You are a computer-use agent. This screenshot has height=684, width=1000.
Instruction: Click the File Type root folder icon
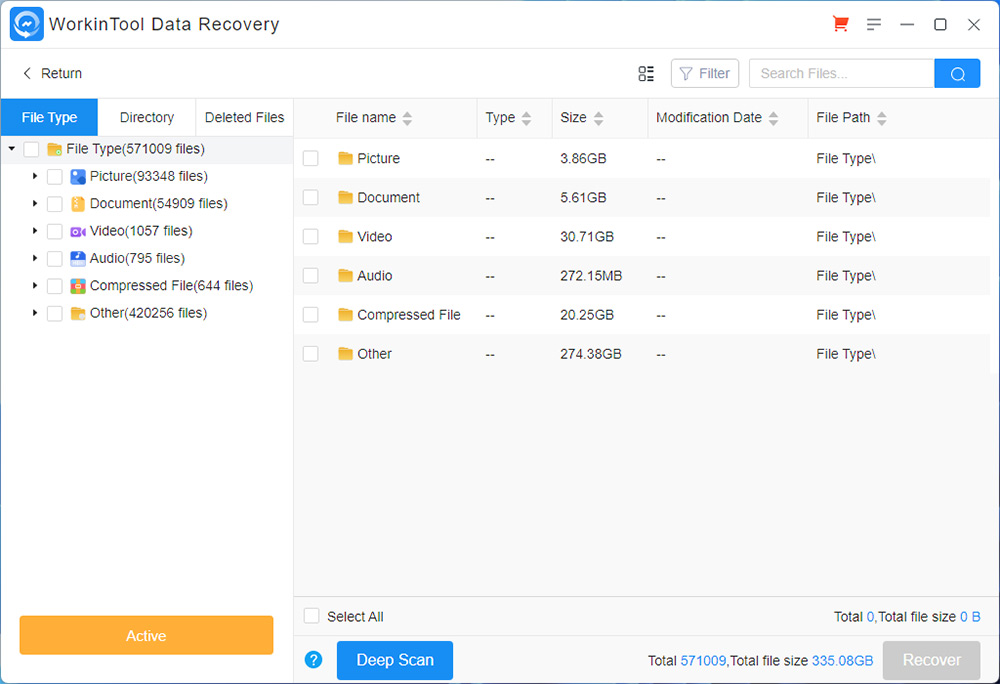point(54,149)
